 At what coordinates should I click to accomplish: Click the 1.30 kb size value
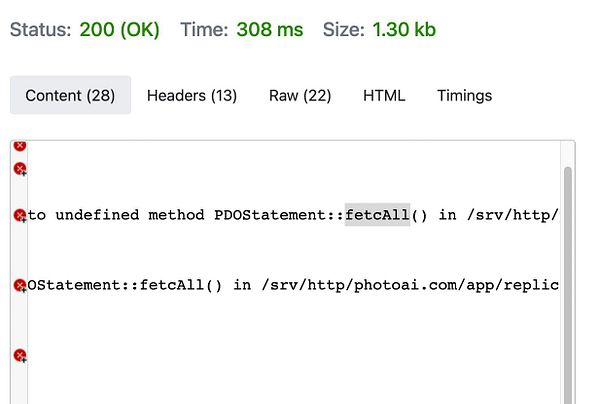tap(404, 30)
